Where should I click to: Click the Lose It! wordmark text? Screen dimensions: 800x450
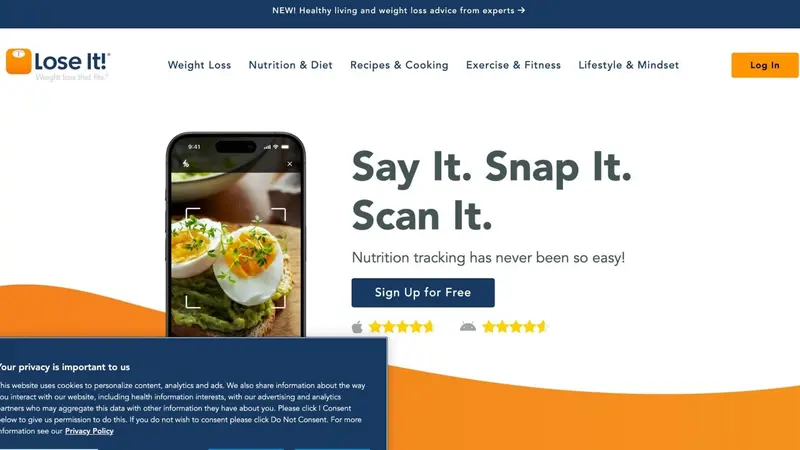click(x=72, y=62)
